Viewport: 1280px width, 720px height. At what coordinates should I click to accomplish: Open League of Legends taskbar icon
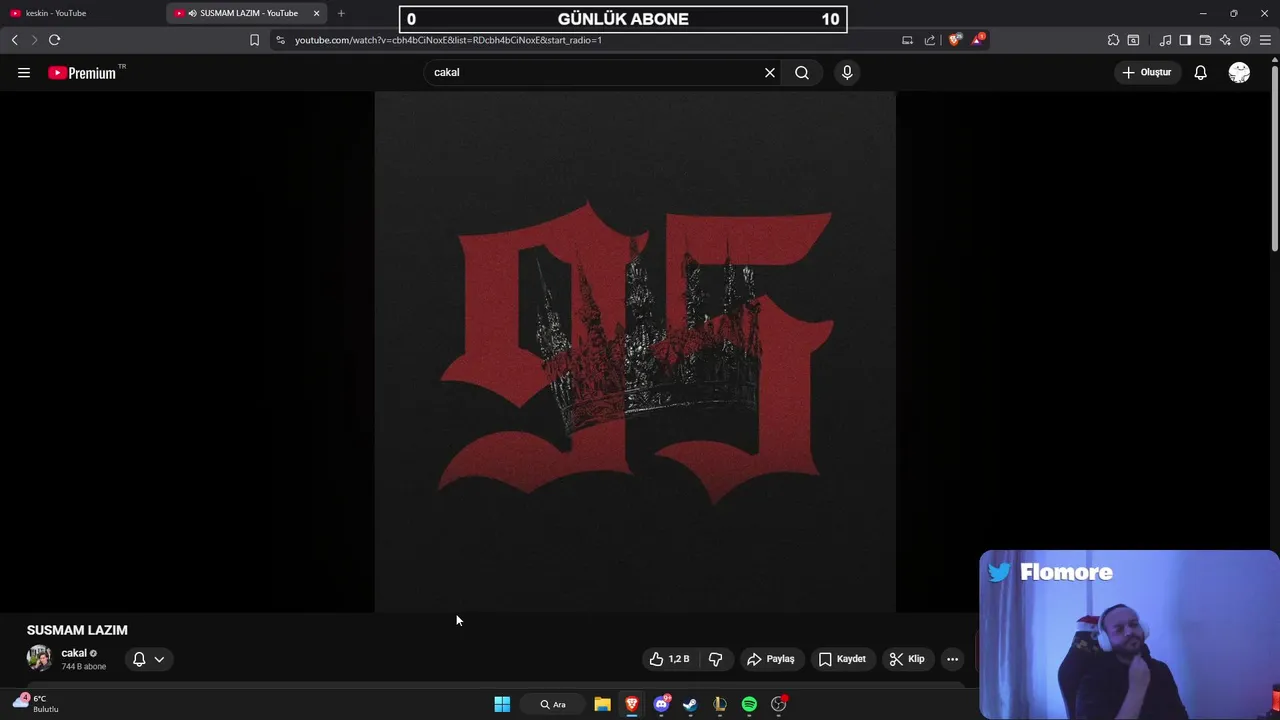pyautogui.click(x=719, y=704)
